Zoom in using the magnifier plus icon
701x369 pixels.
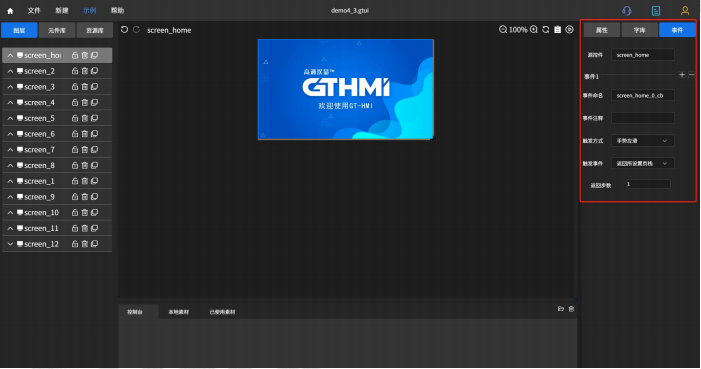click(x=534, y=30)
